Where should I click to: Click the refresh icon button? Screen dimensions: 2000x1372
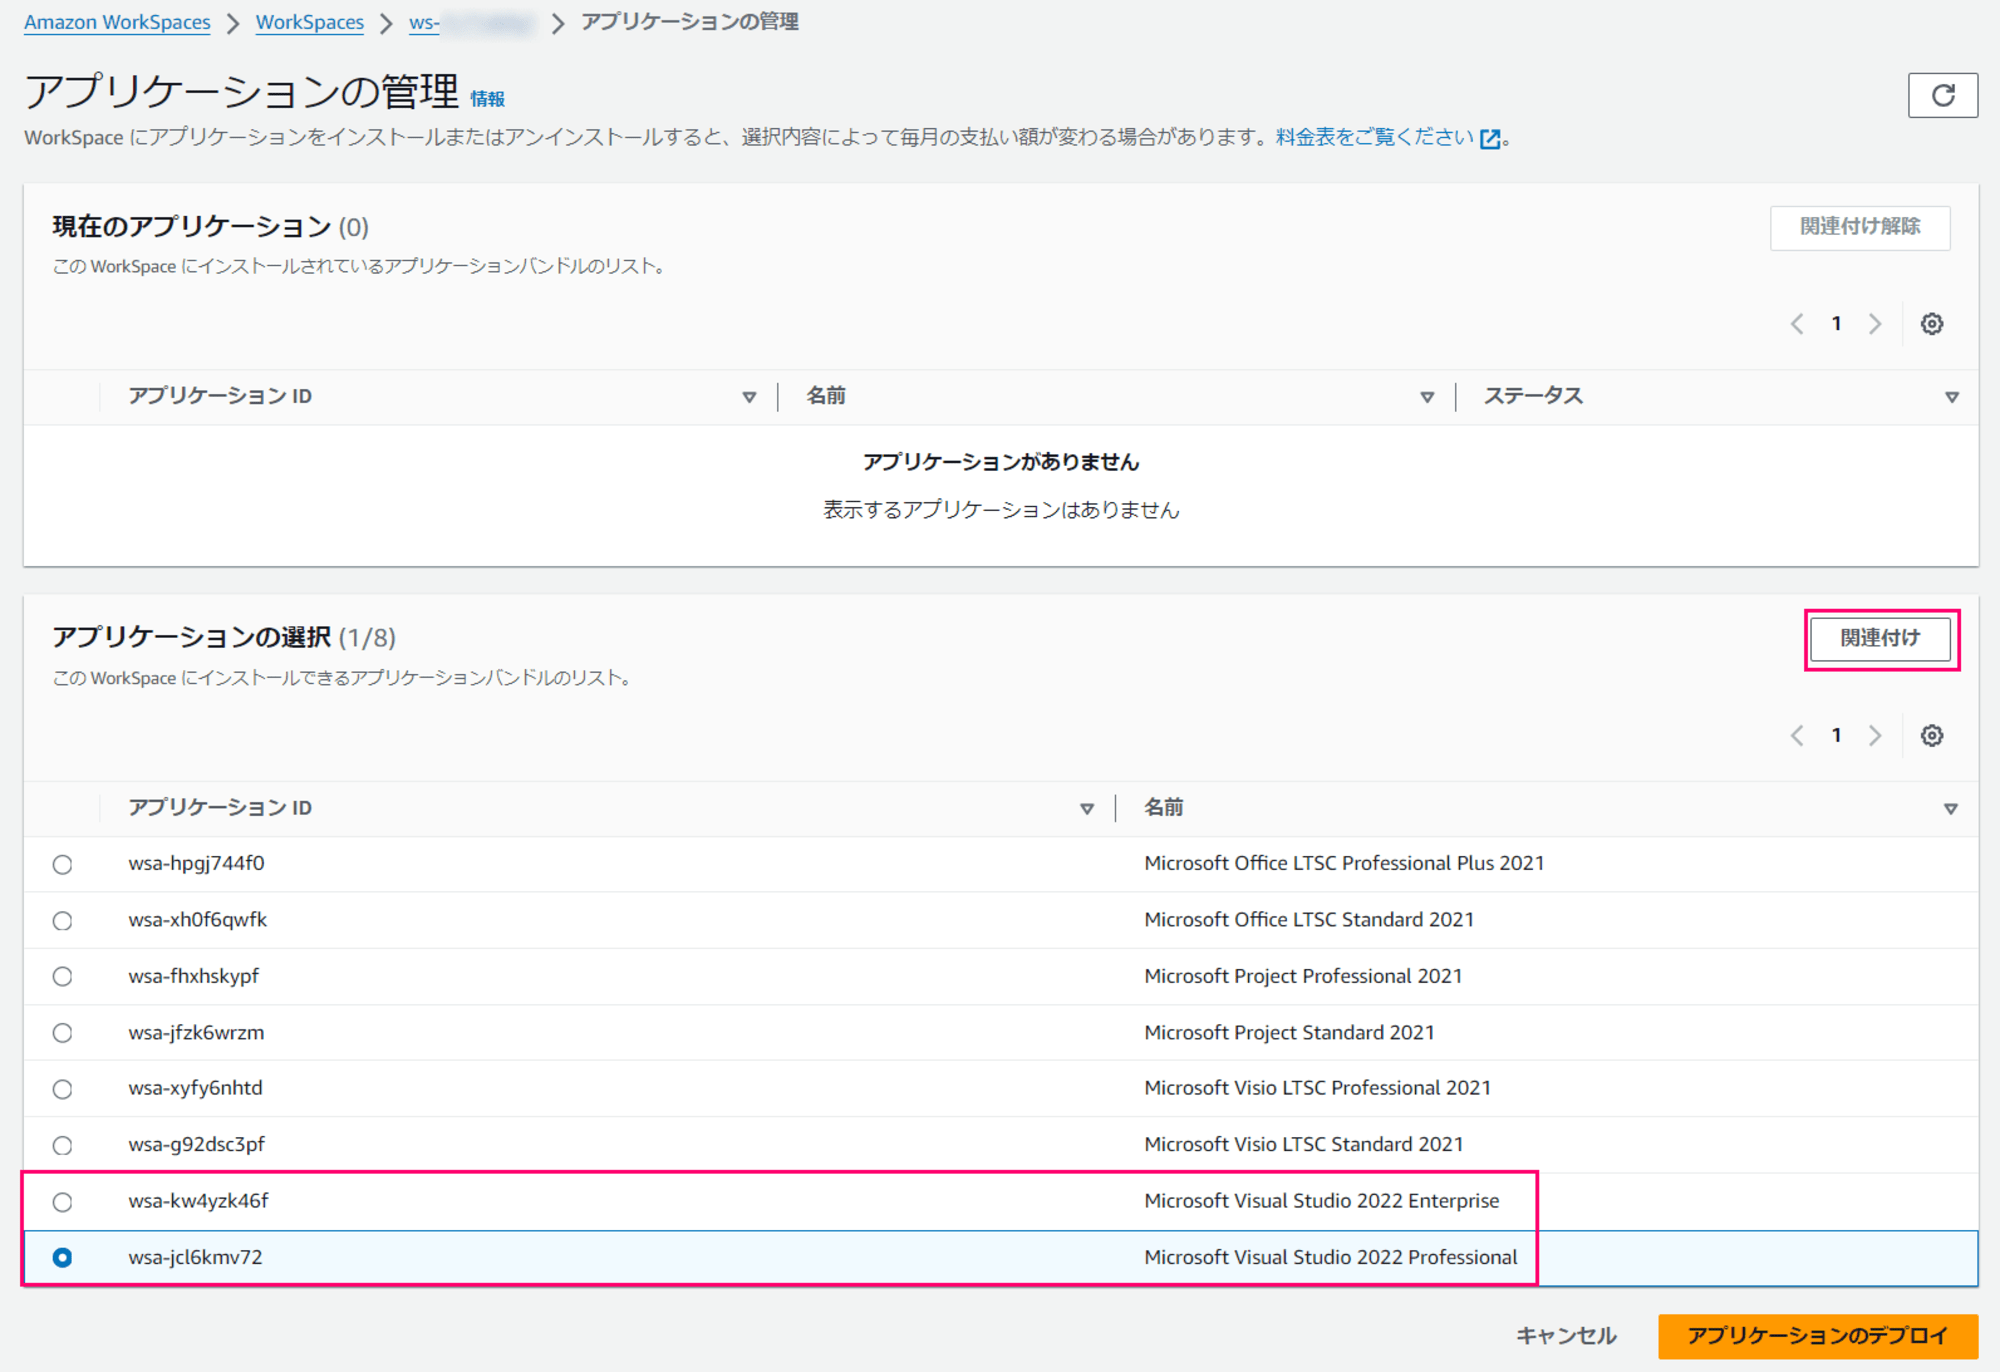click(x=1942, y=95)
